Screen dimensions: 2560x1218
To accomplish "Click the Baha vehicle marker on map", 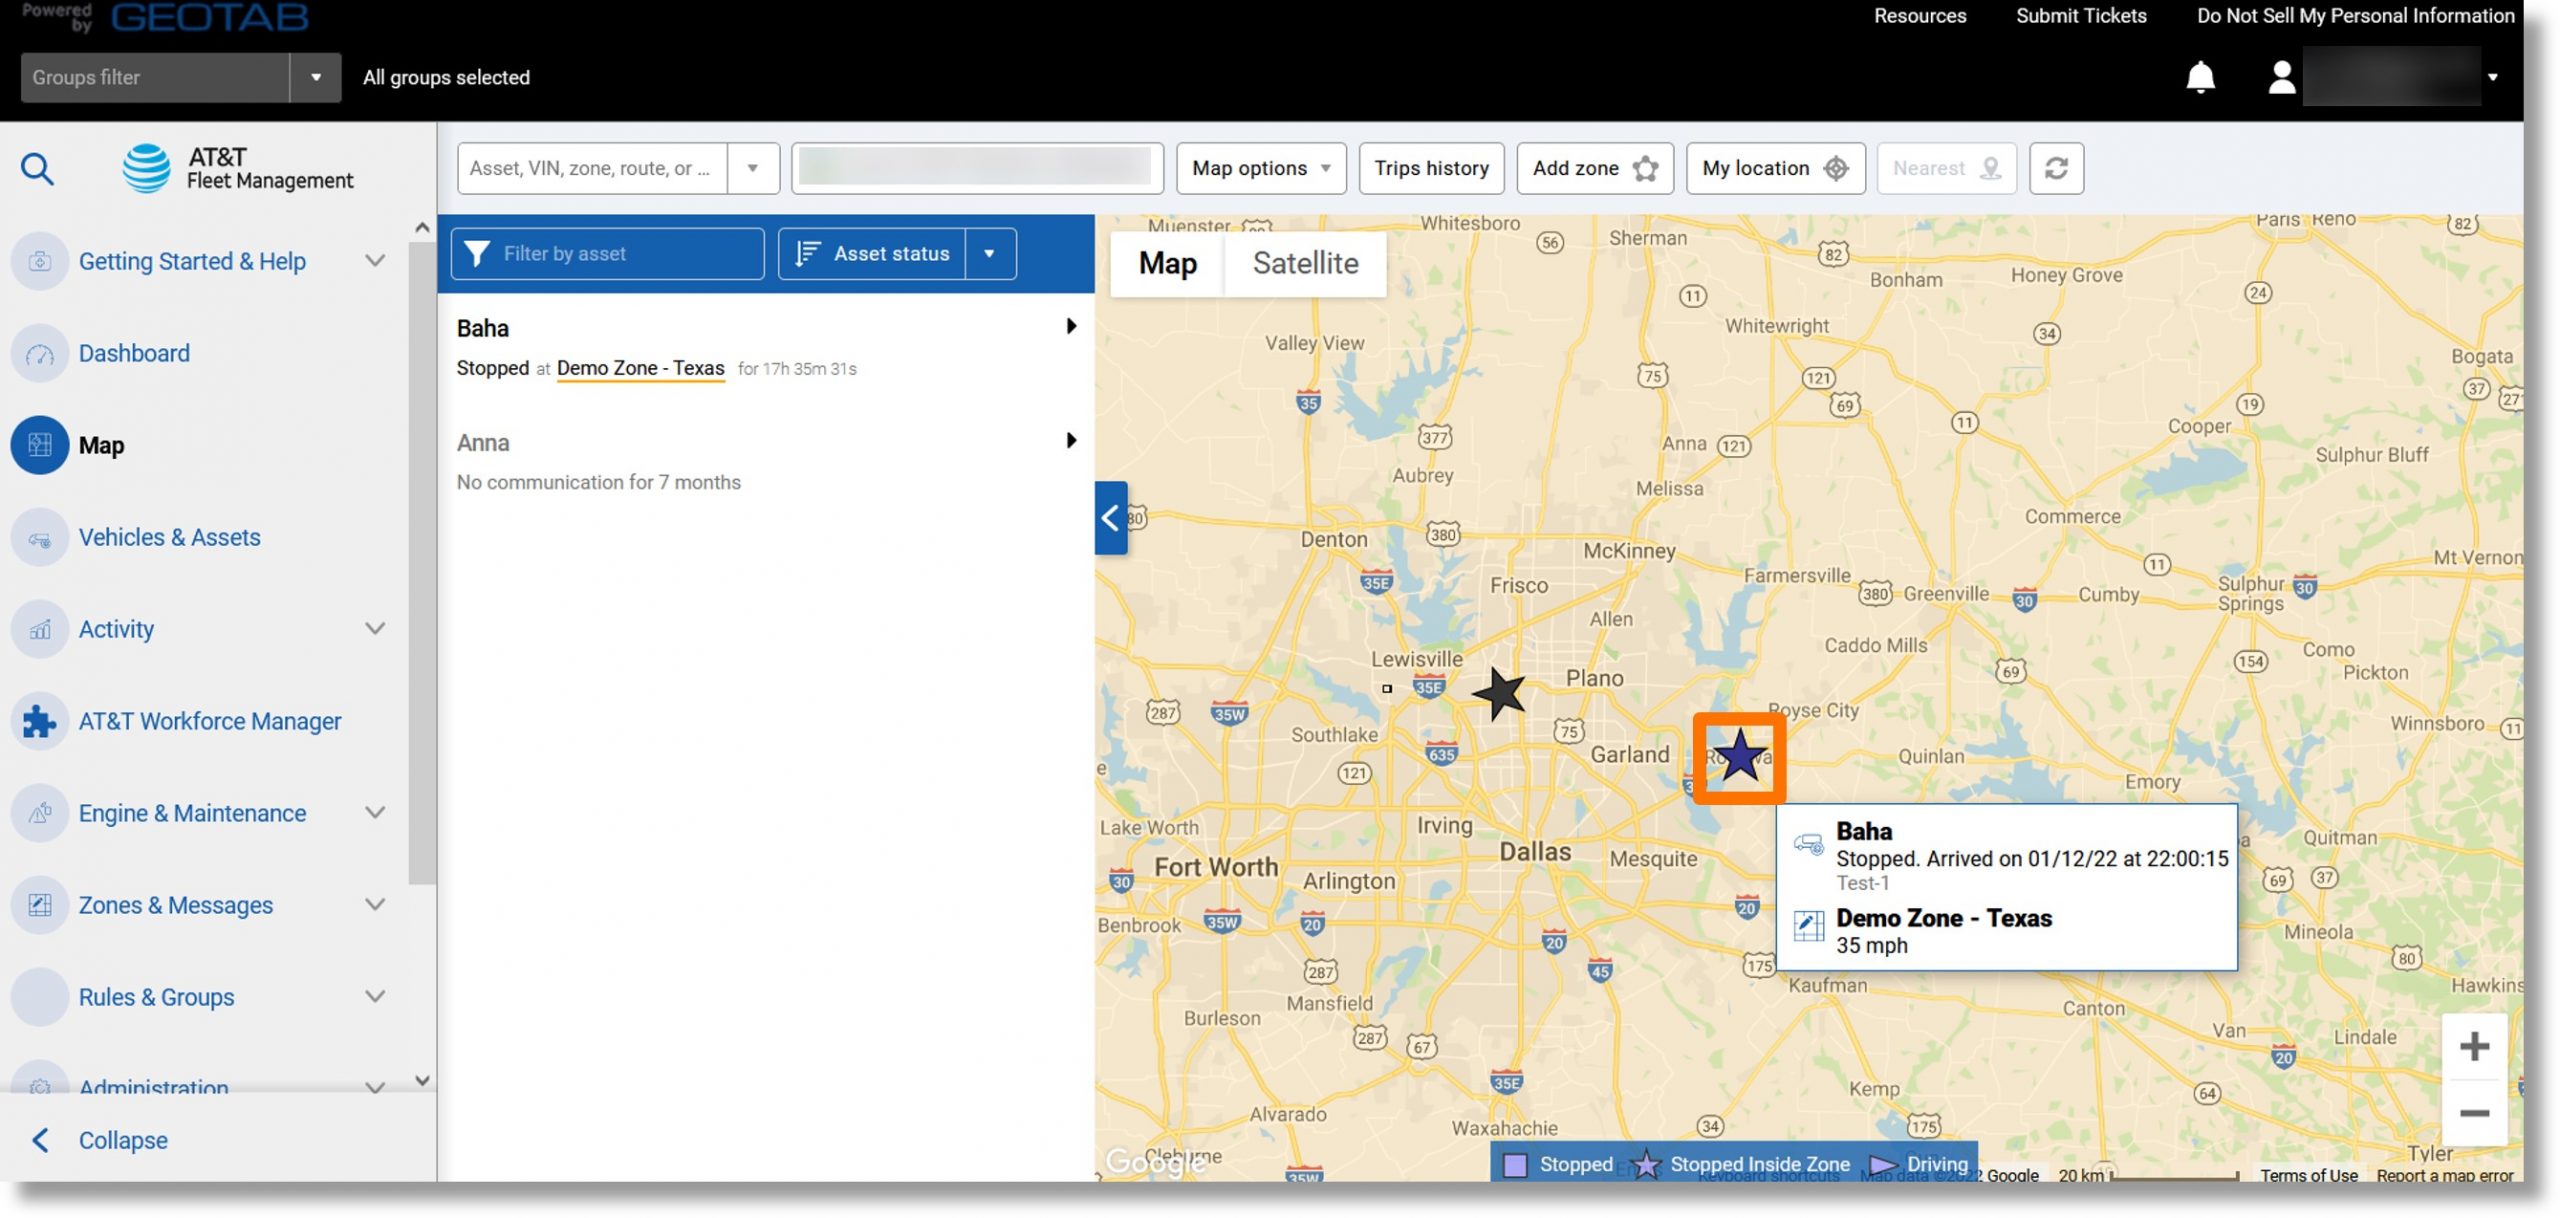I will point(1737,756).
